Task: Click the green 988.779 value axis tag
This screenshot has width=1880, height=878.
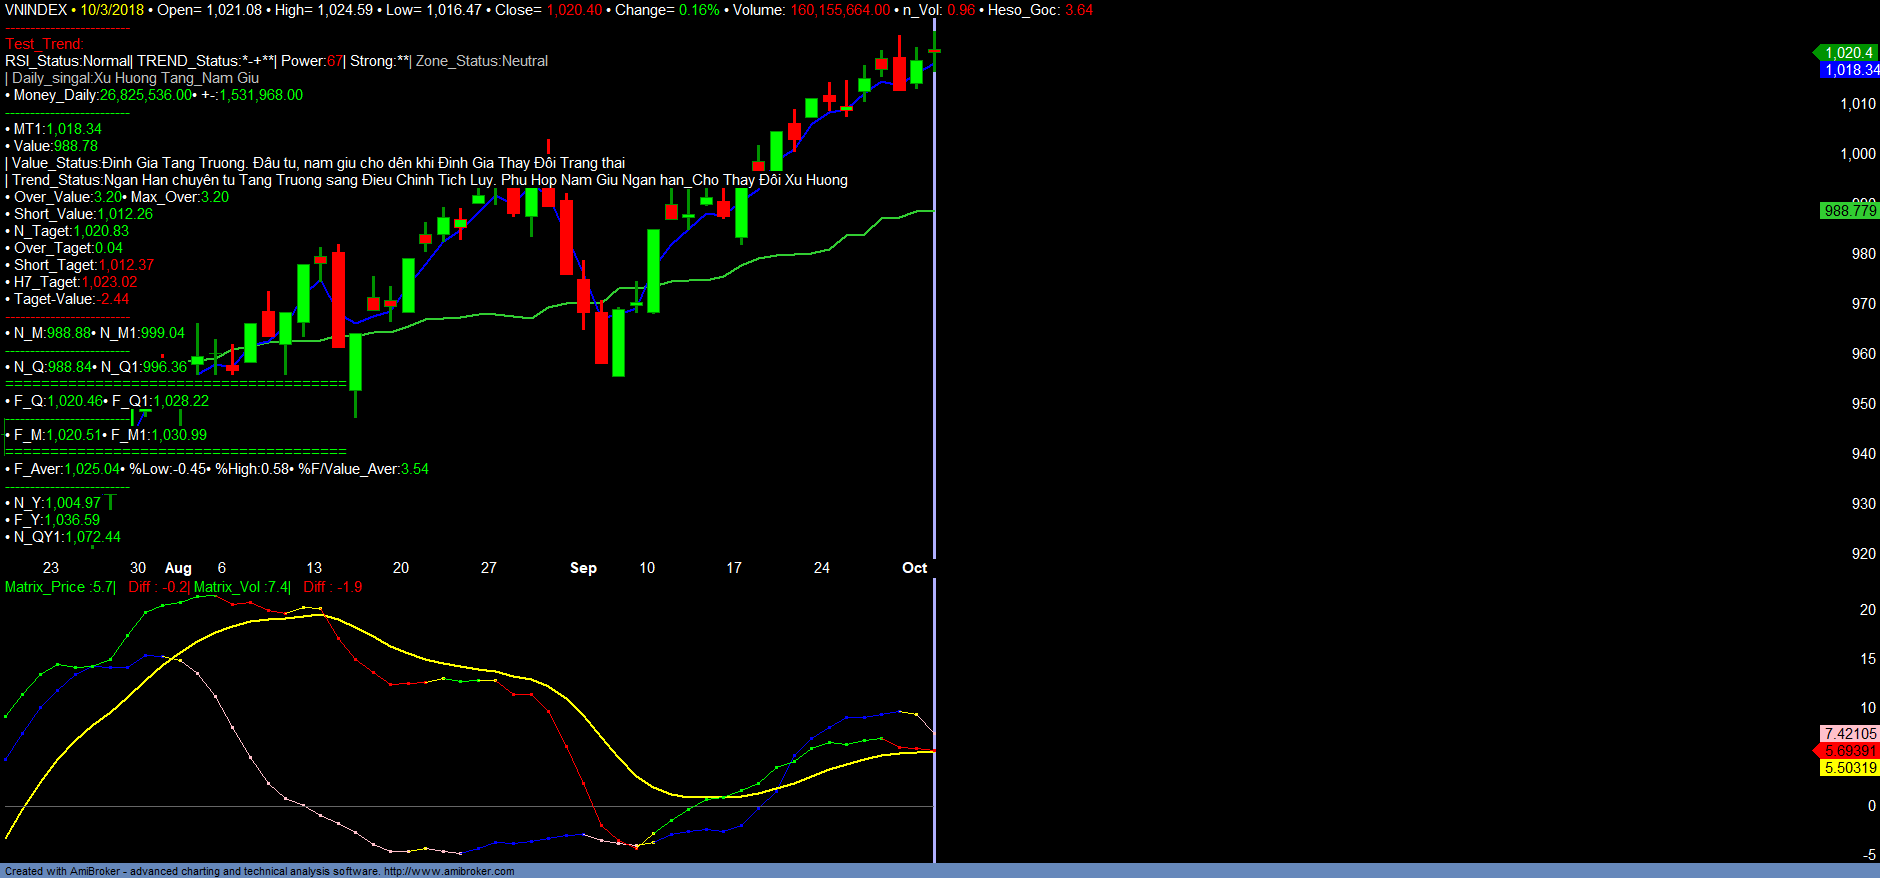Action: (1850, 211)
